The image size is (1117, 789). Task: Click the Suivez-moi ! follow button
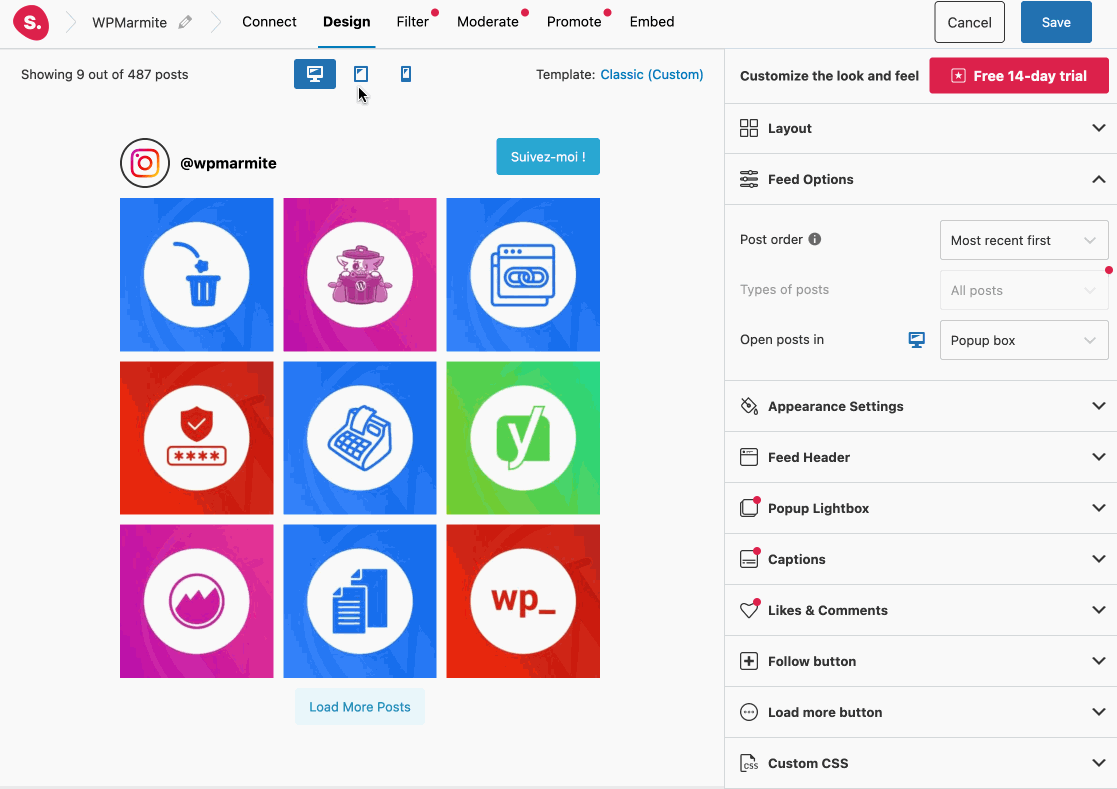548,157
